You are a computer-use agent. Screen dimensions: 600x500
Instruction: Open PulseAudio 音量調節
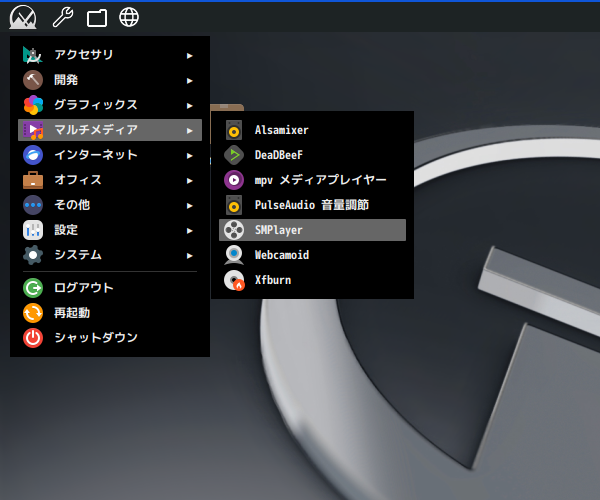pos(312,205)
